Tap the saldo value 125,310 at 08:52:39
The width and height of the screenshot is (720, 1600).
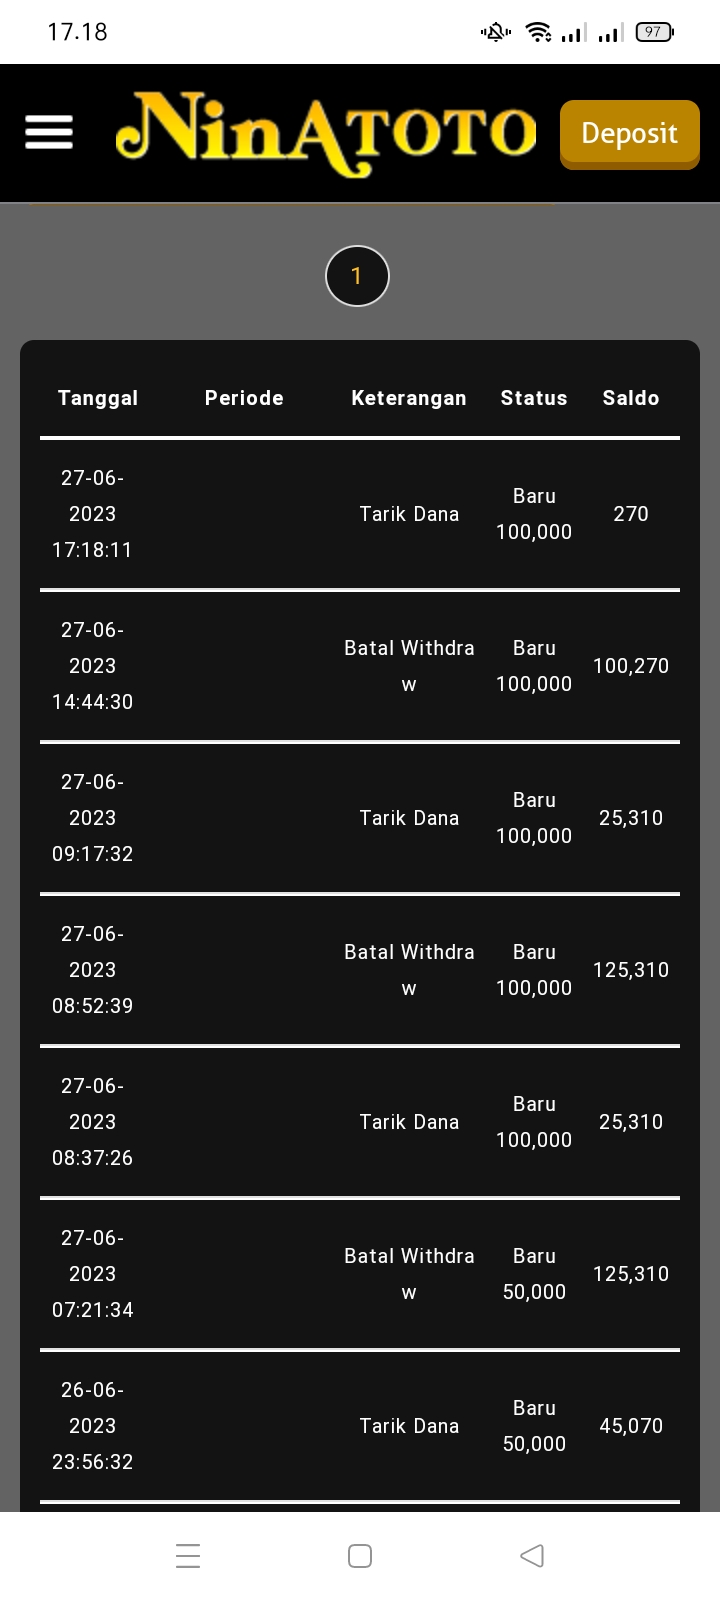point(631,970)
